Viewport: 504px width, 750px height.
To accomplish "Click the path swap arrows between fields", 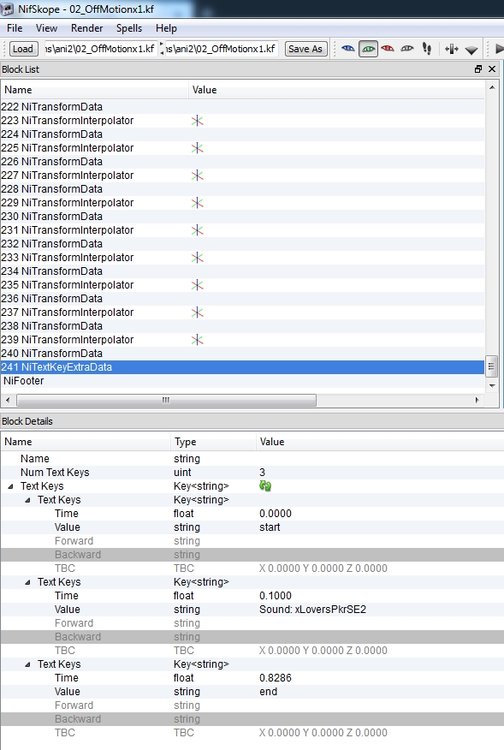I will pyautogui.click(x=161, y=48).
